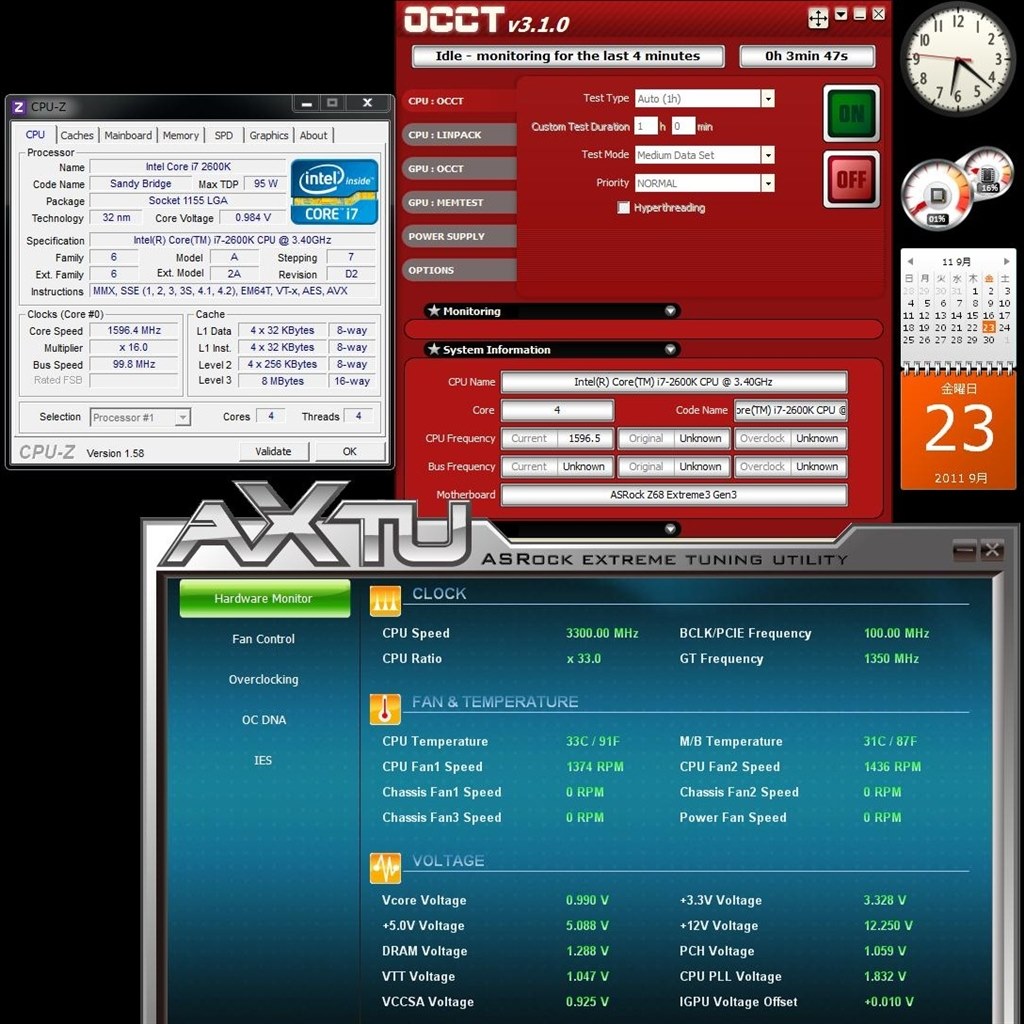Image resolution: width=1024 pixels, height=1024 pixels.
Task: Click the CPU Fan1 Speed 1374 RPM value
Action: pyautogui.click(x=594, y=767)
